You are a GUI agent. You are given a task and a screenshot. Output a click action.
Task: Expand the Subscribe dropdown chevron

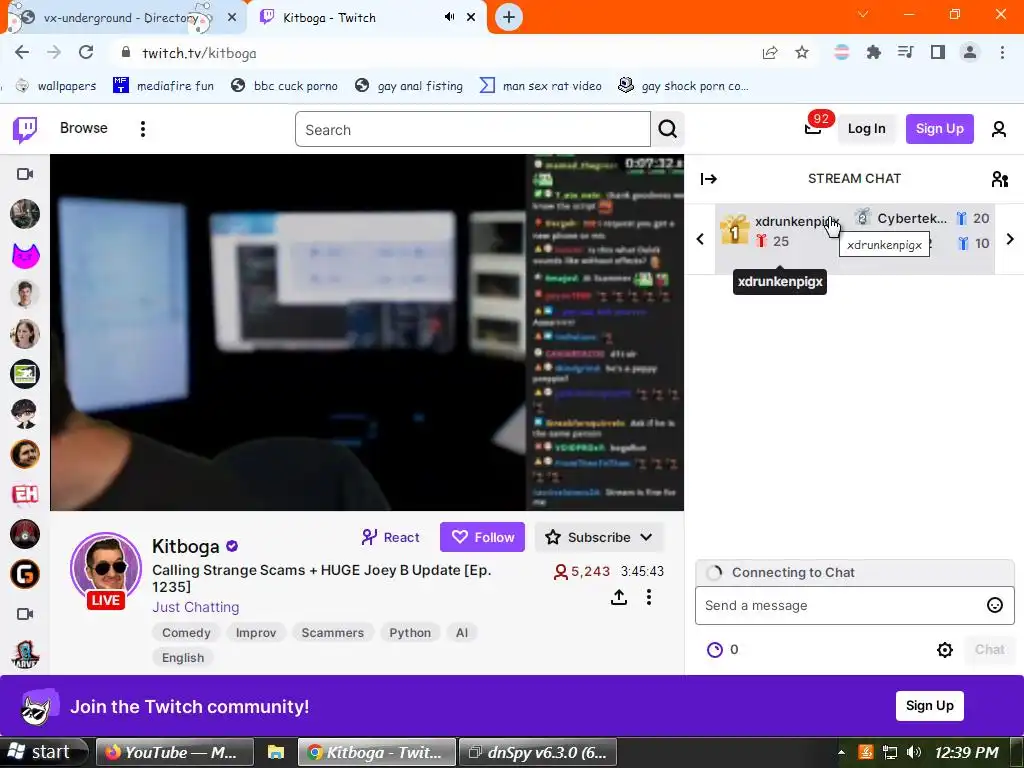647,537
